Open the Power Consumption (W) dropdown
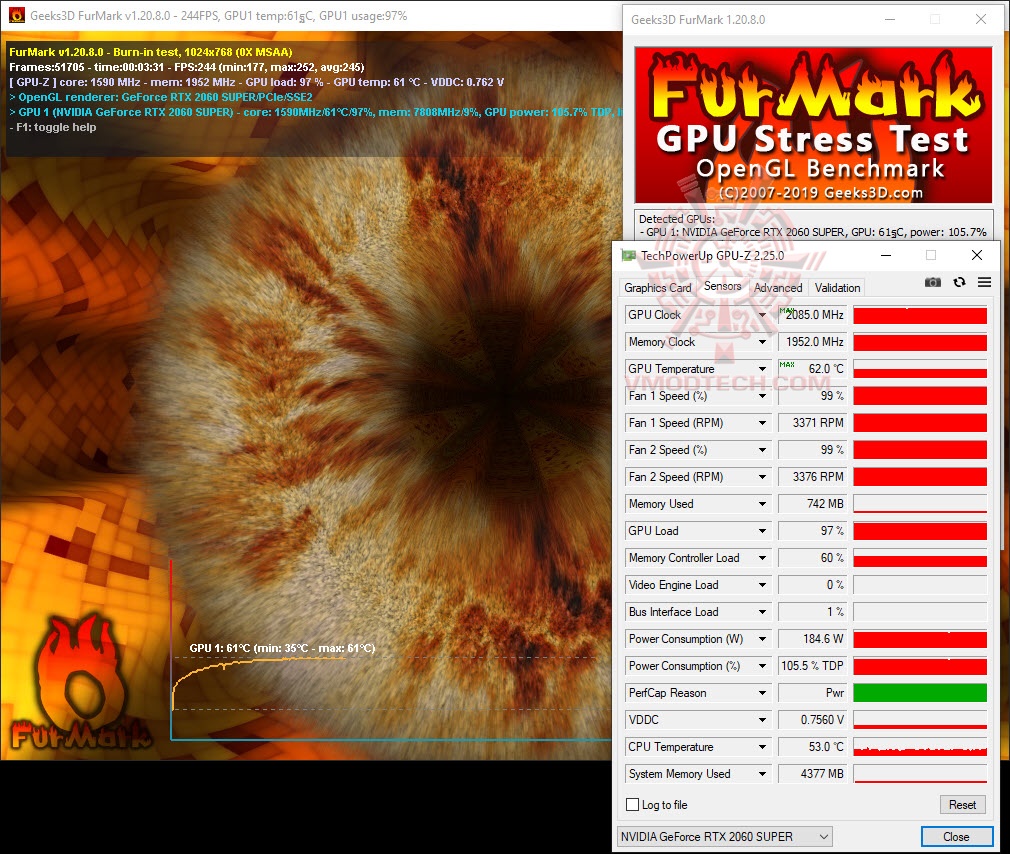Viewport: 1010px width, 854px height. point(762,640)
